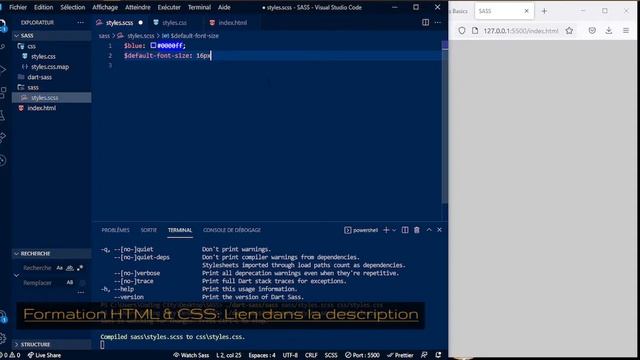Click the L 2, col 25 position indicator
The width and height of the screenshot is (640, 360).
click(229, 355)
